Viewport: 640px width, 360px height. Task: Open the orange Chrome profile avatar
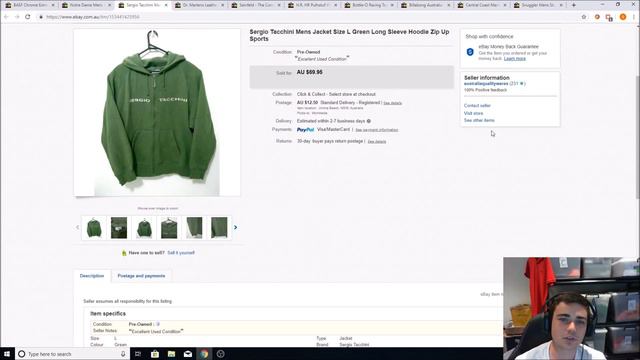click(x=623, y=17)
